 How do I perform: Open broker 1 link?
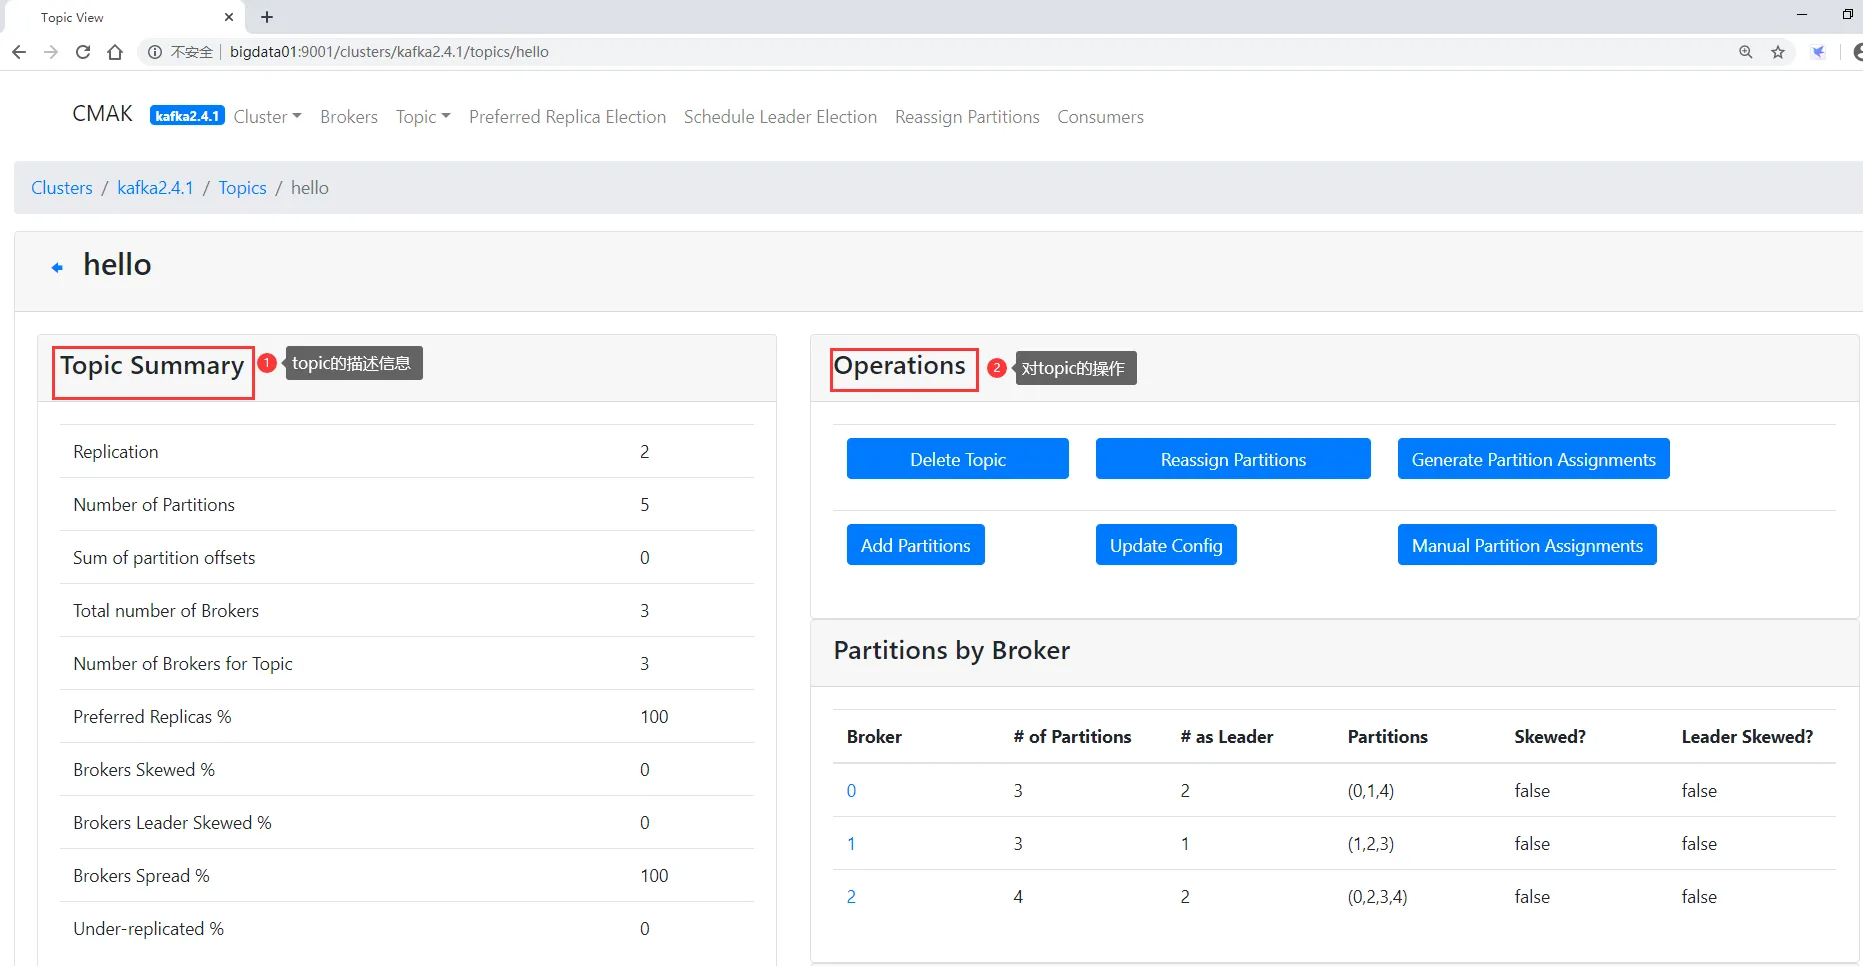(851, 844)
